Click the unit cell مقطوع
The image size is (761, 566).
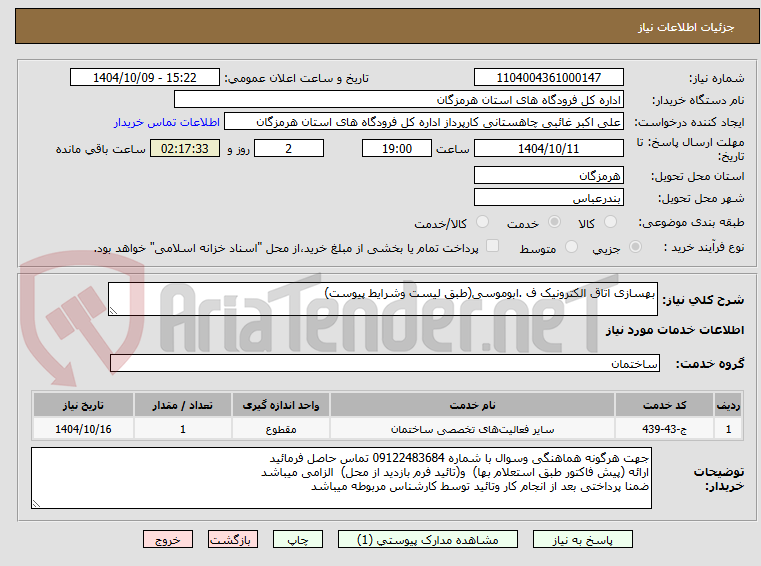coord(281,429)
